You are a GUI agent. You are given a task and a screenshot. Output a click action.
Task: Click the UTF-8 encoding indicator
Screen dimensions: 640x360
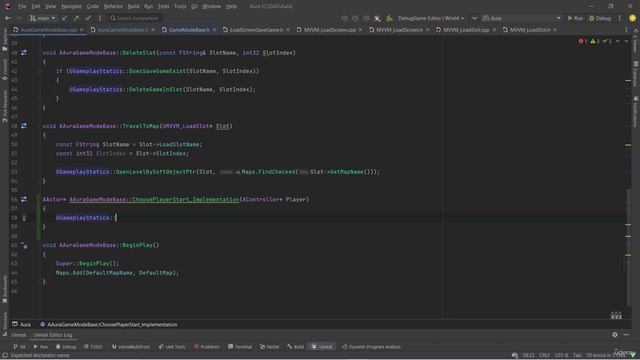click(x=561, y=356)
